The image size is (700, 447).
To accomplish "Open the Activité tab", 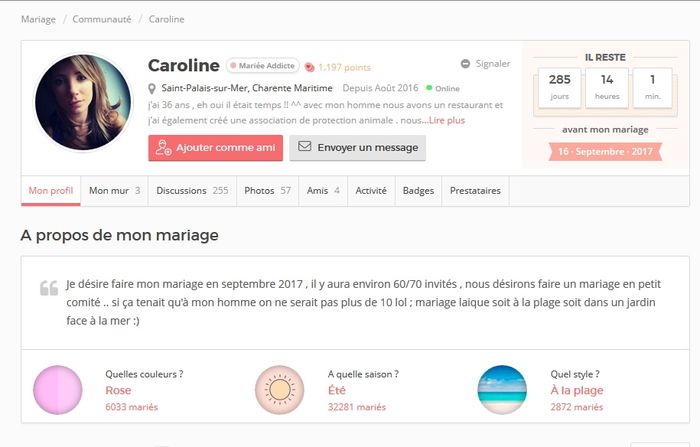I will (371, 190).
